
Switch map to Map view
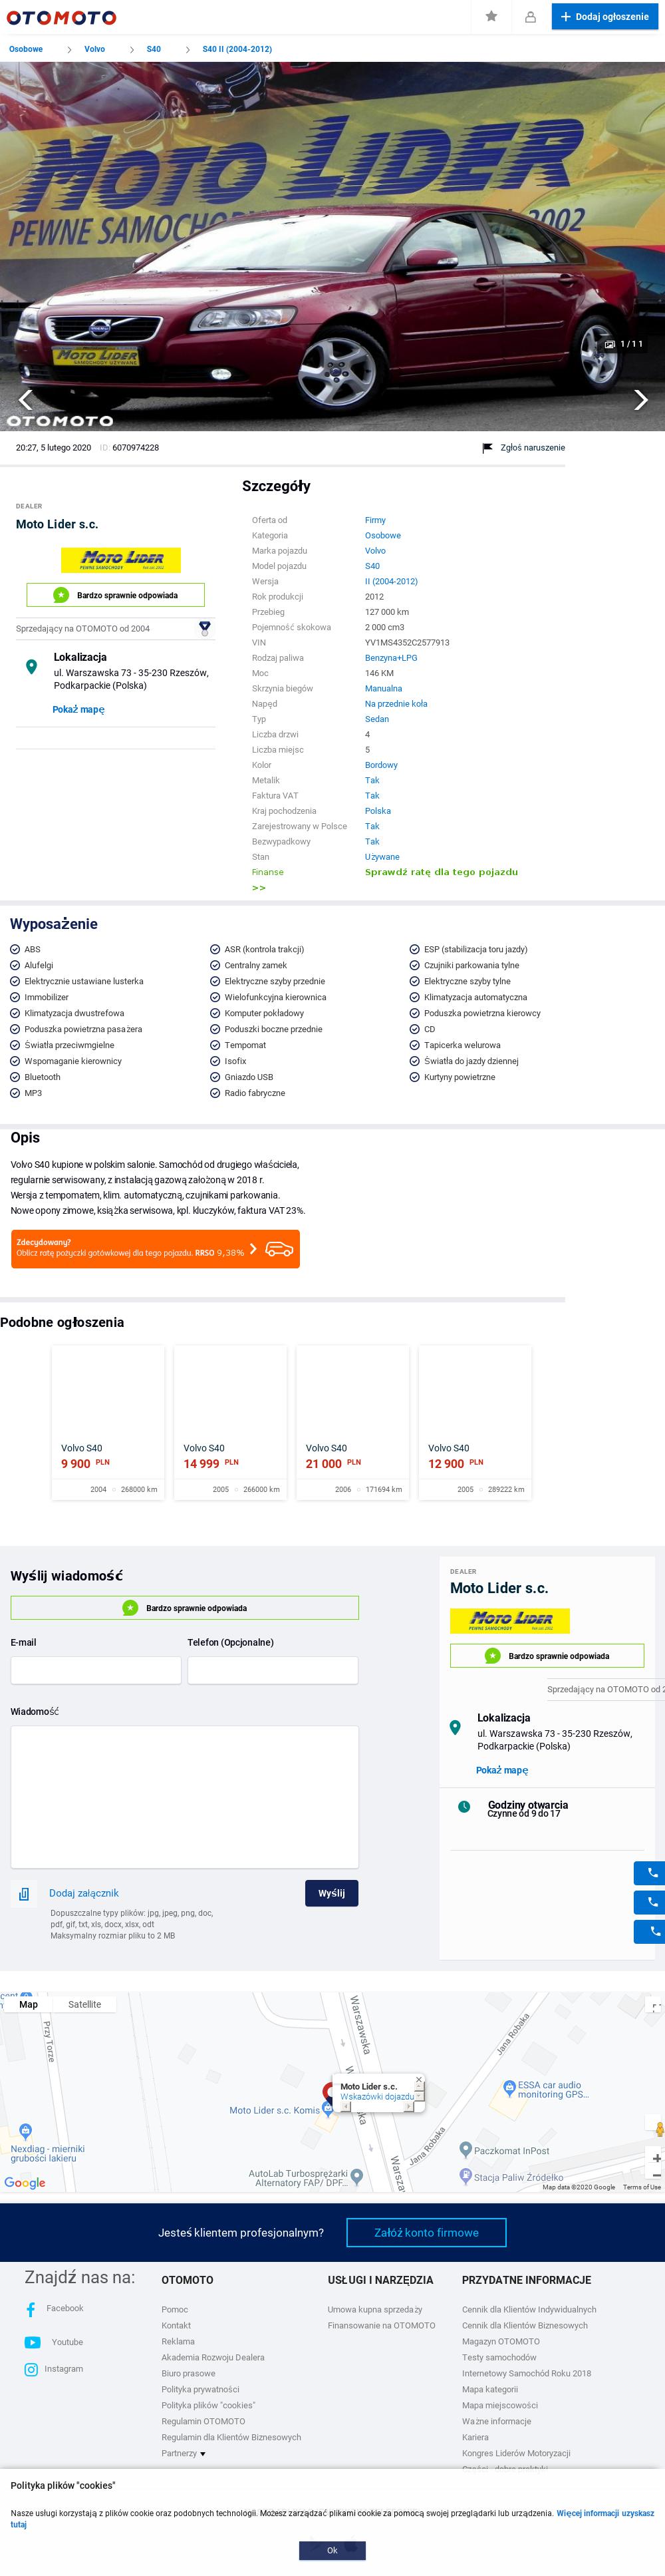point(29,2004)
